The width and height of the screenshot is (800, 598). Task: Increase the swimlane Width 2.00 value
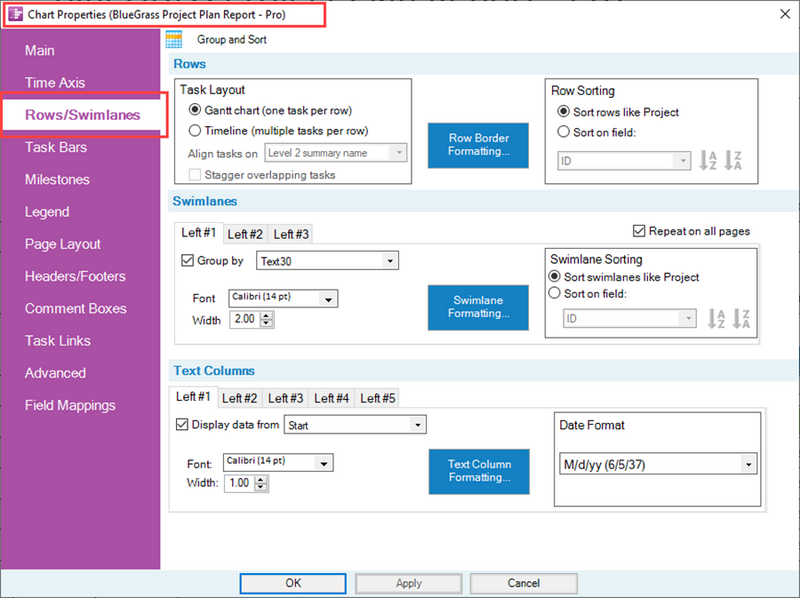pyautogui.click(x=267, y=315)
